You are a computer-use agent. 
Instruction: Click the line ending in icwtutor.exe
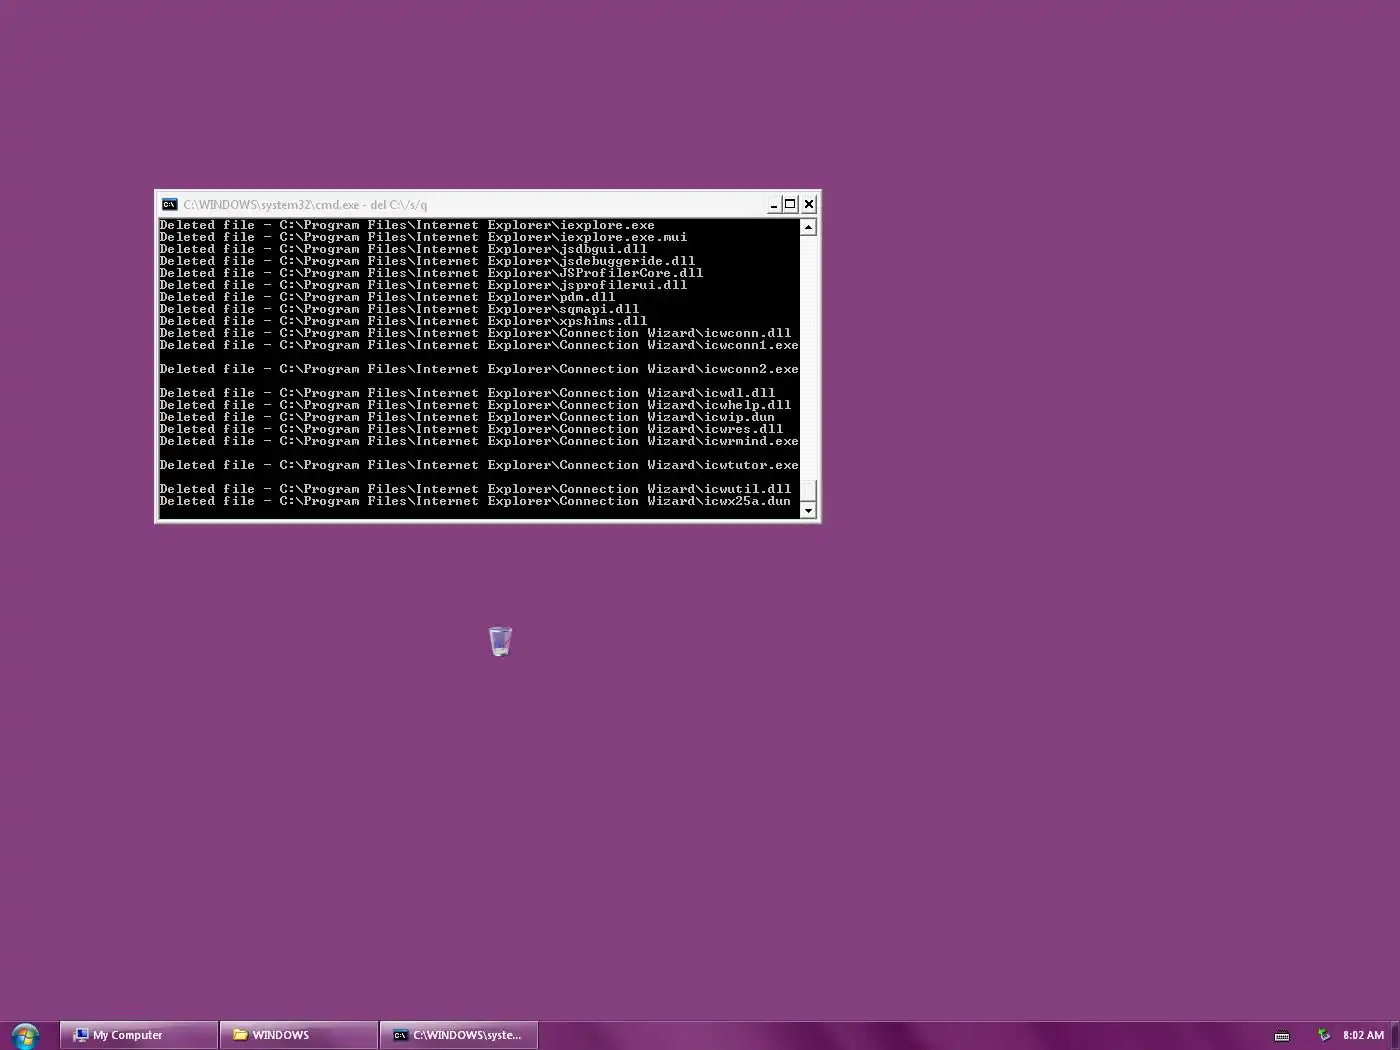click(x=480, y=465)
